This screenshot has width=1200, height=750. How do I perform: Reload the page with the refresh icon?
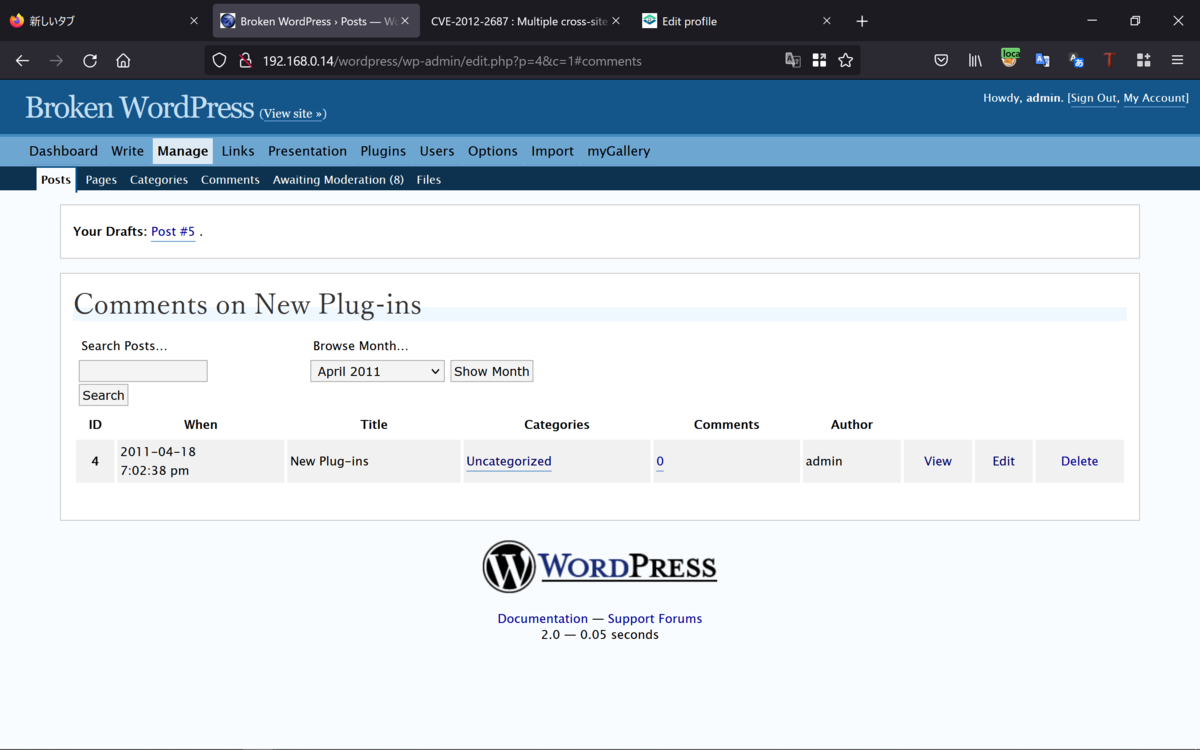click(x=90, y=61)
